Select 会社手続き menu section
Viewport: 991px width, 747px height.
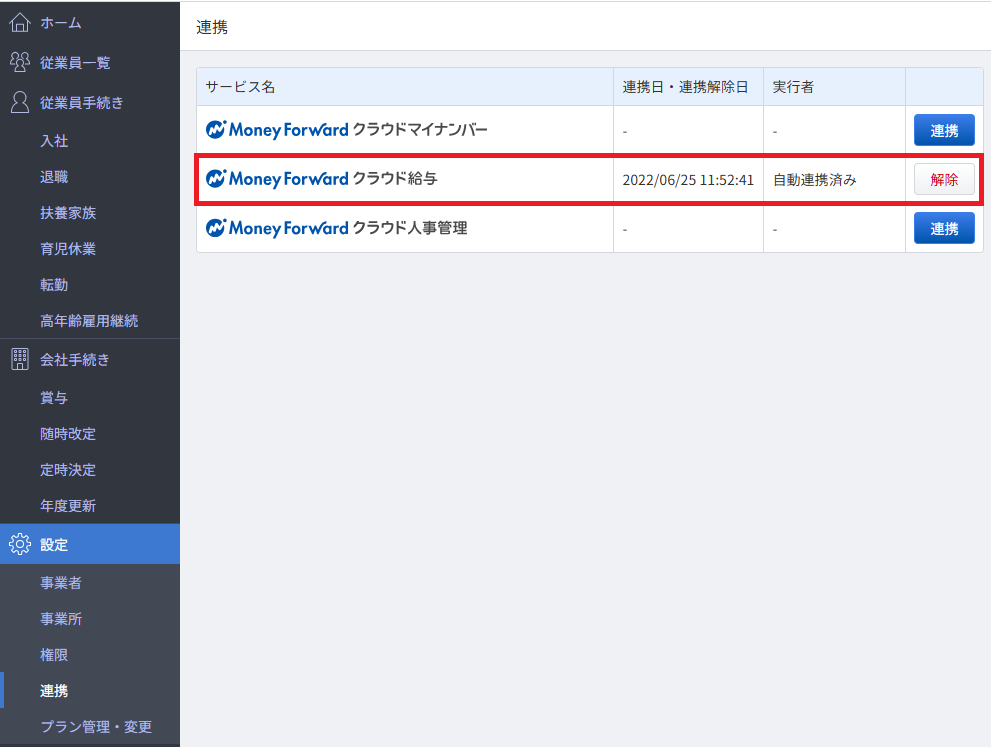pos(75,360)
